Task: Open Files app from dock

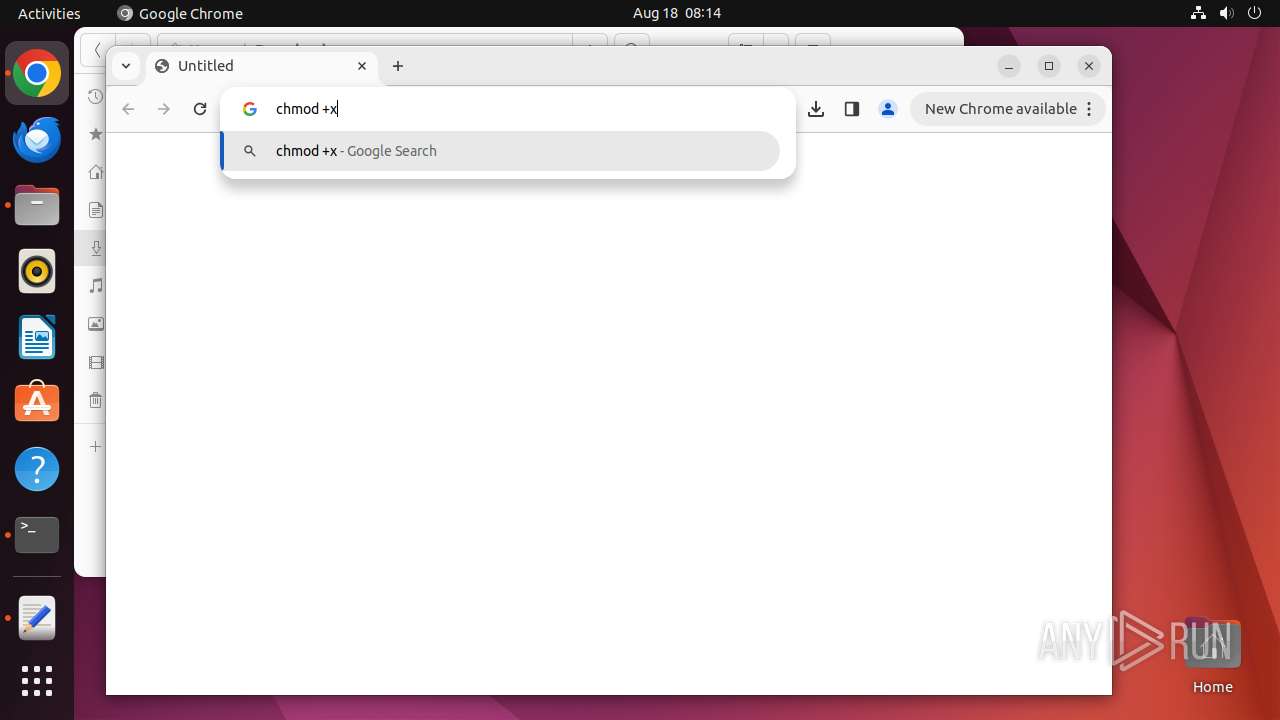Action: click(37, 206)
